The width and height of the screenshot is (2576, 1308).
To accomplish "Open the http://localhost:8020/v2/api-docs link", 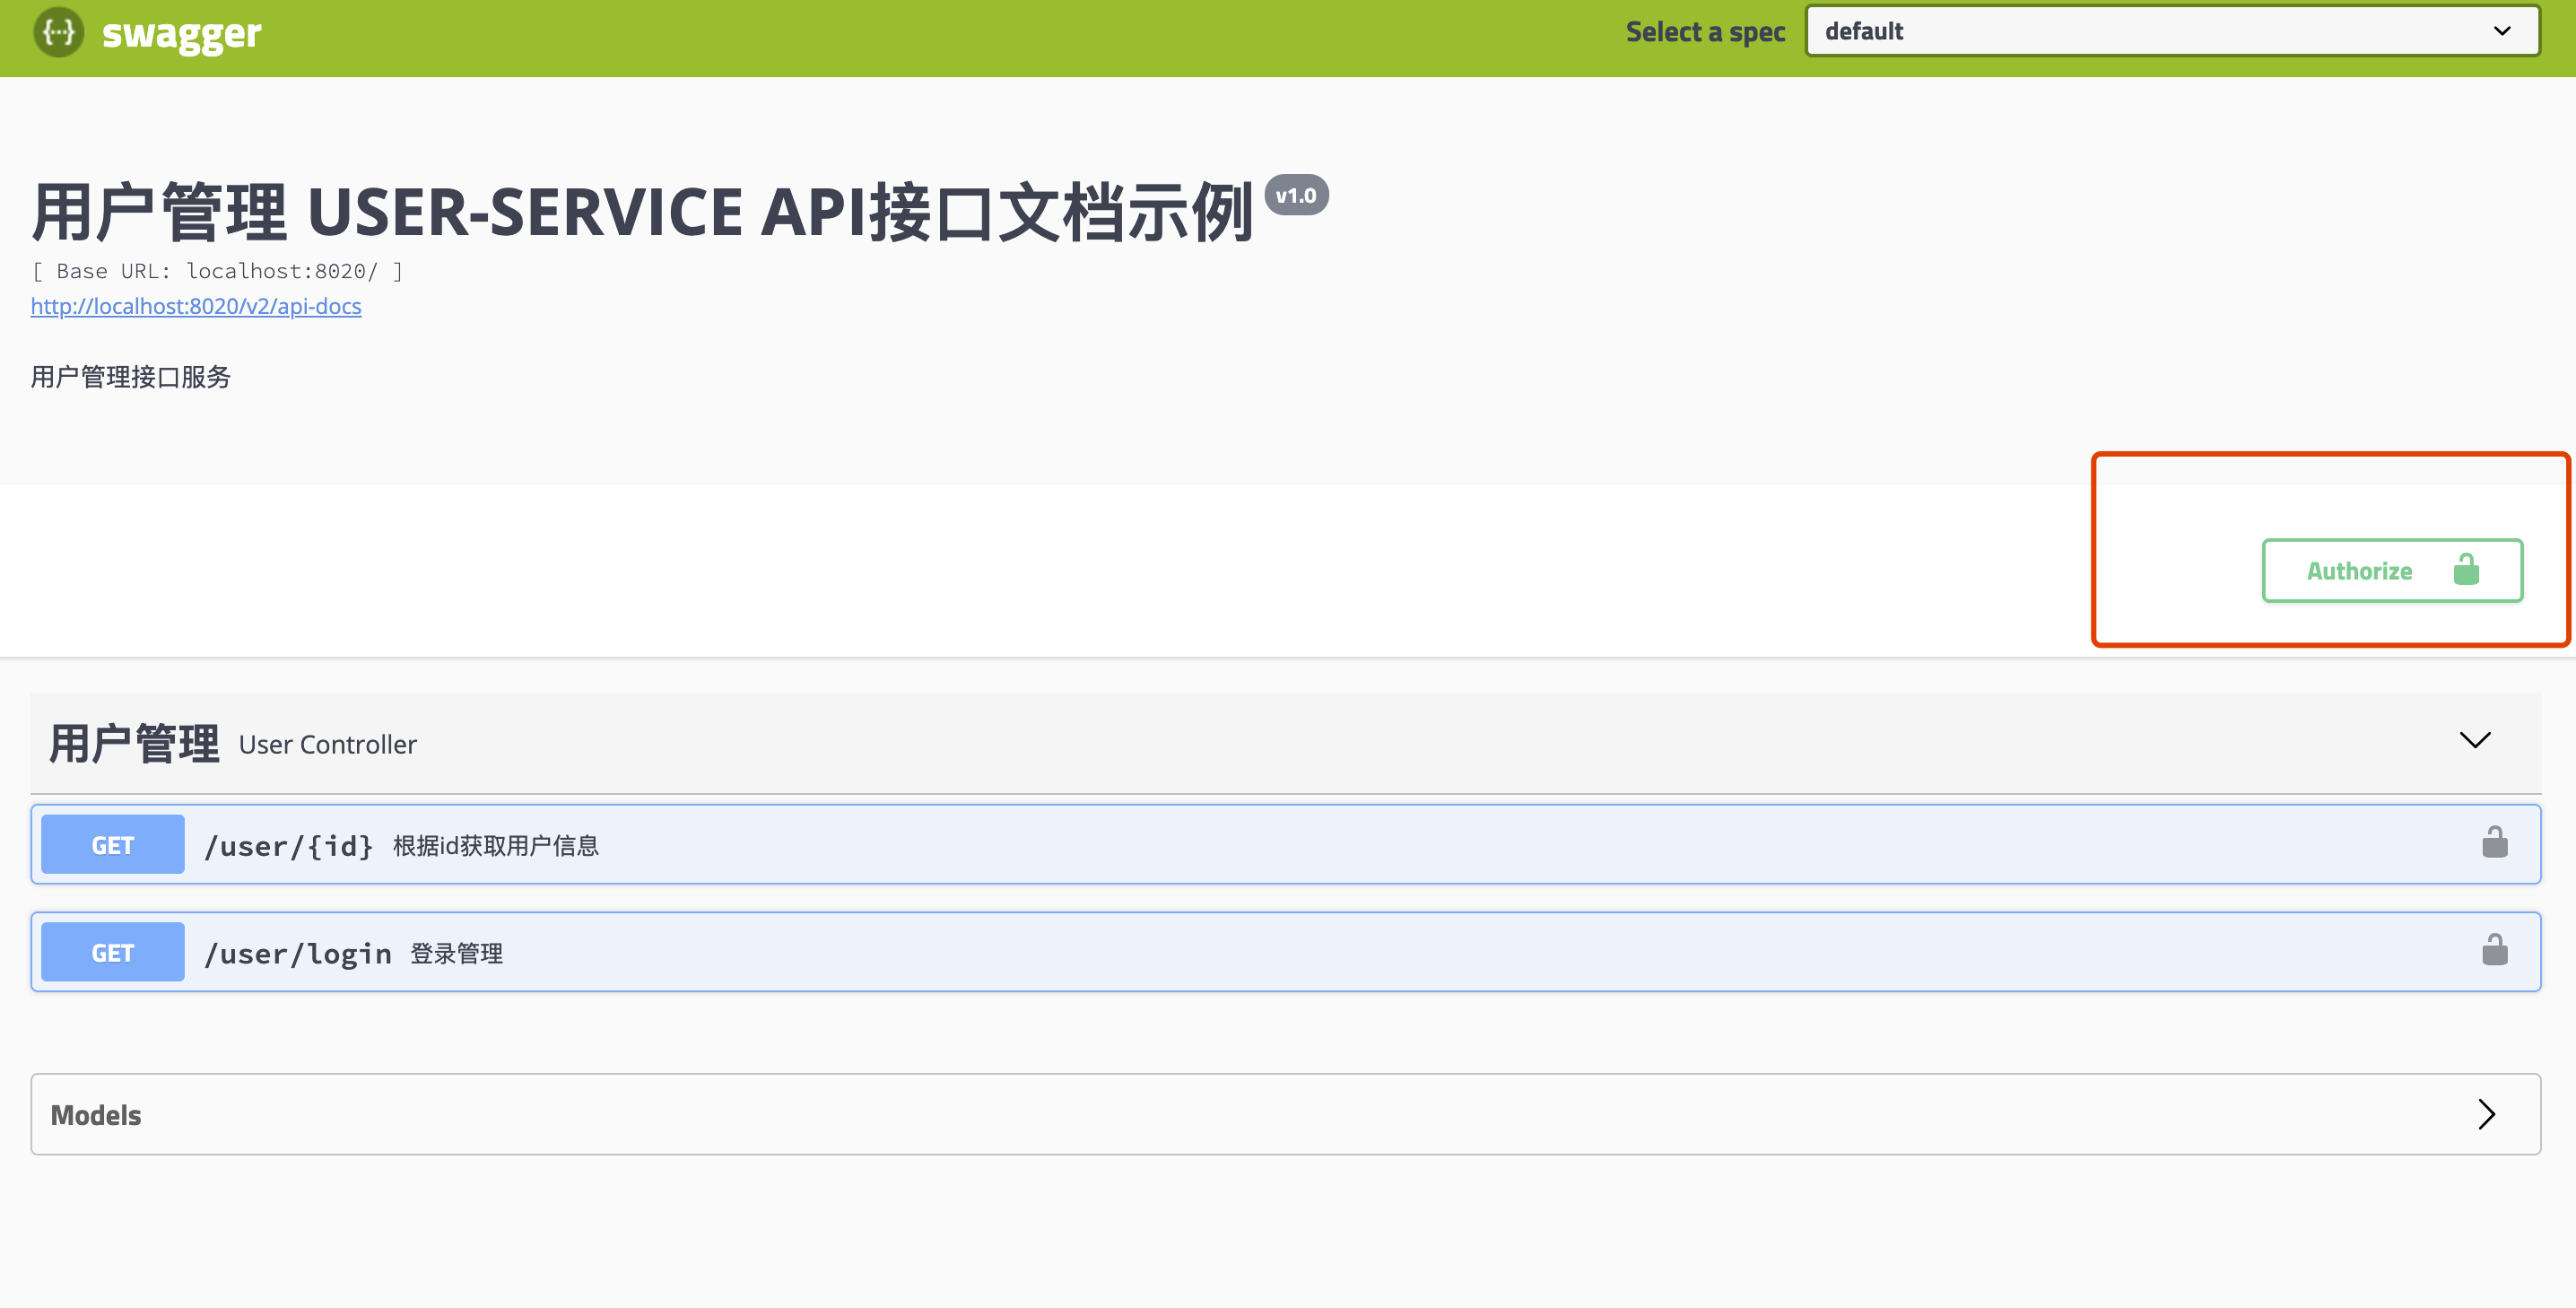I will pos(196,306).
